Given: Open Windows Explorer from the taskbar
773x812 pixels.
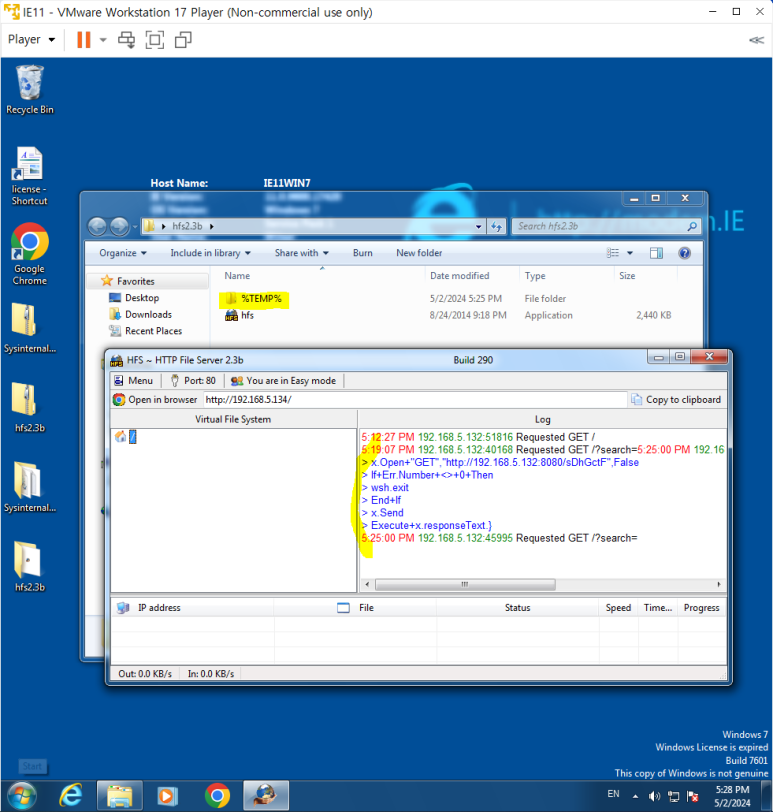Looking at the screenshot, I should (120, 795).
